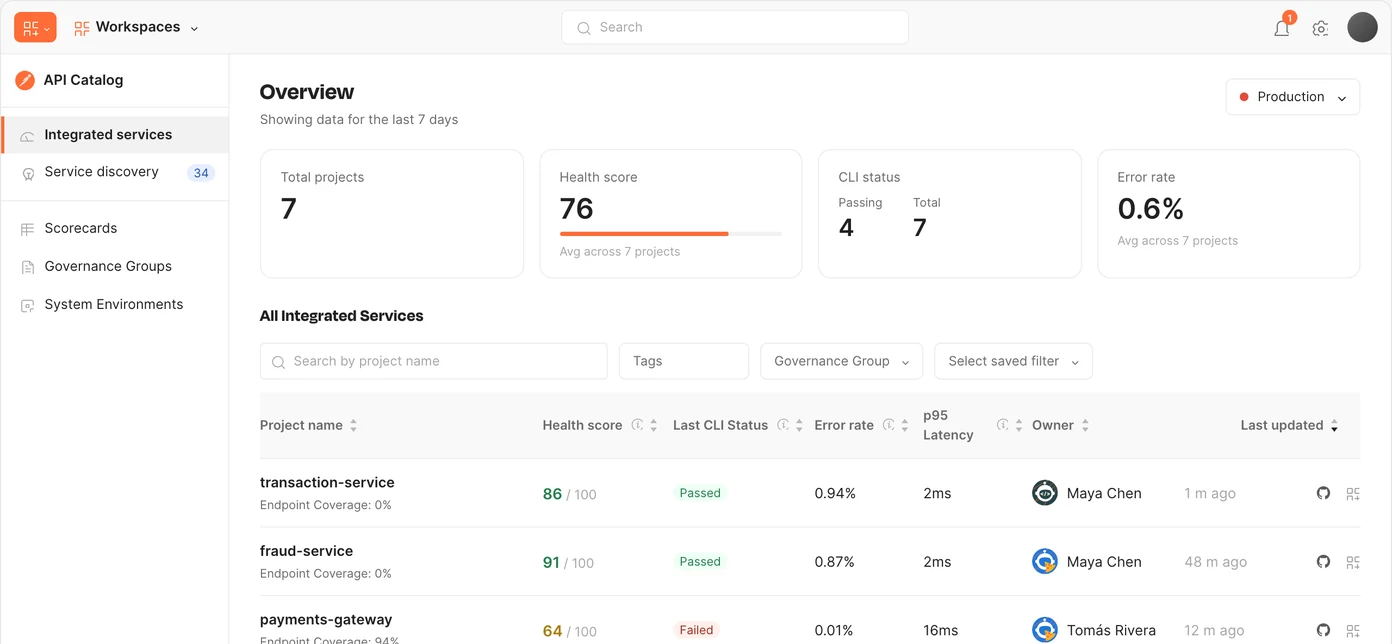The image size is (1392, 644).
Task: Click p95 Latency info icon
Action: tap(1002, 425)
